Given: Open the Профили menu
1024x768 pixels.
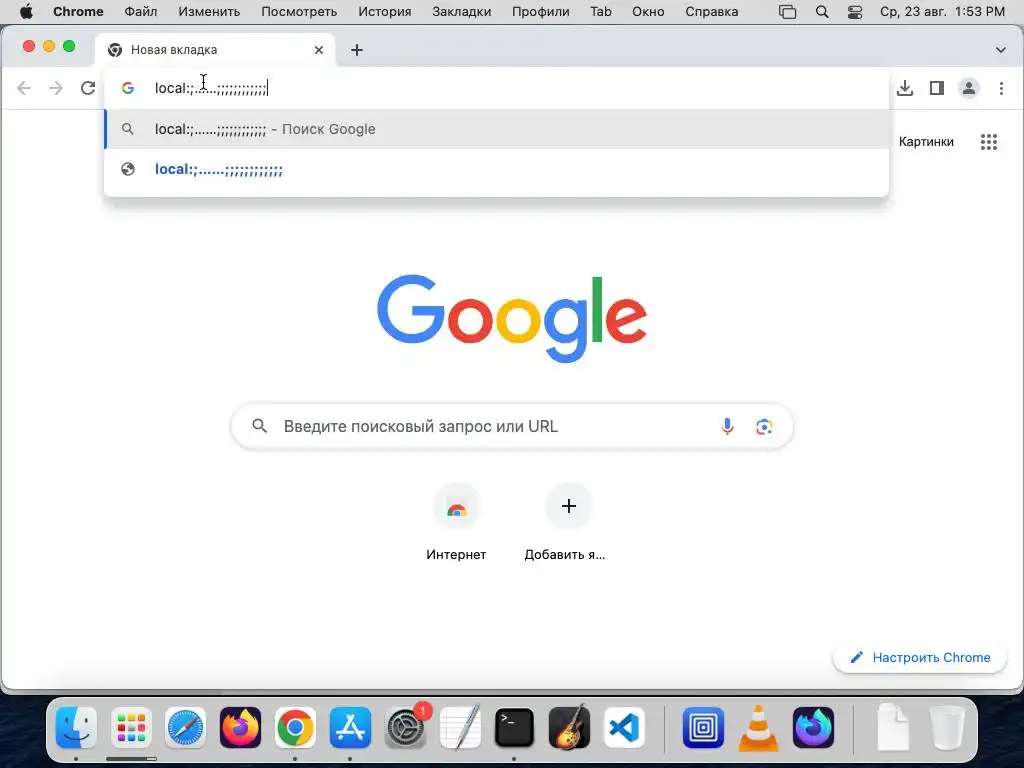Looking at the screenshot, I should pos(540,12).
